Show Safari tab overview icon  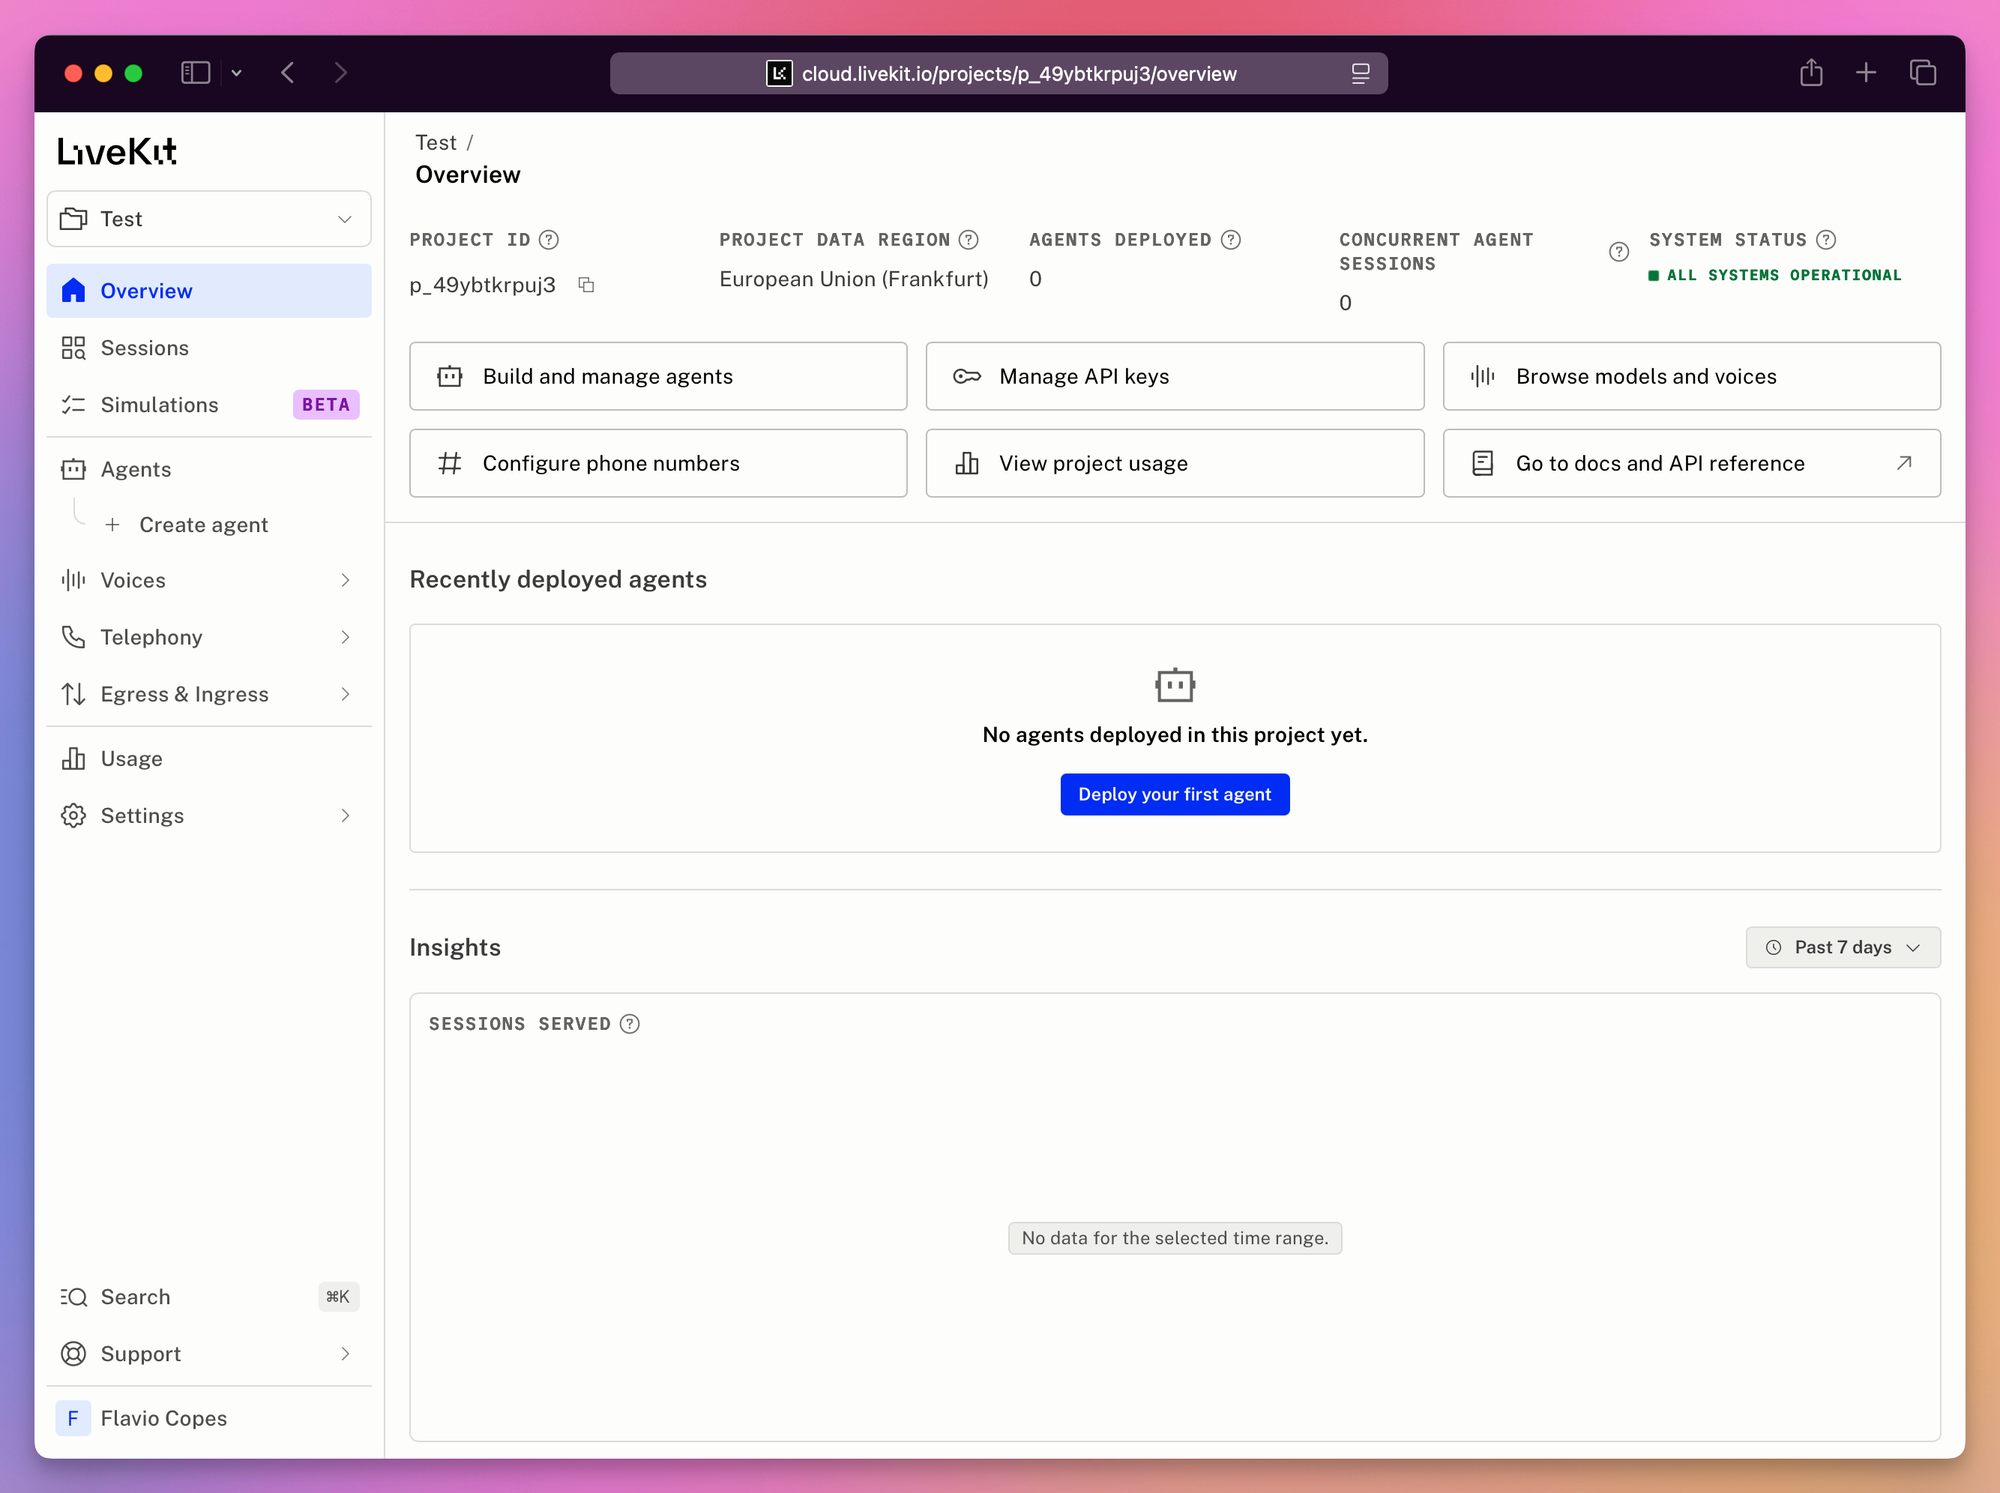[x=1923, y=73]
